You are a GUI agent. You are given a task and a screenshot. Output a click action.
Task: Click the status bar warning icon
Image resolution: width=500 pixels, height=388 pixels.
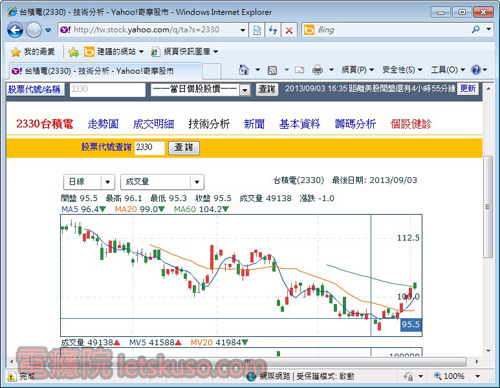[11, 377]
